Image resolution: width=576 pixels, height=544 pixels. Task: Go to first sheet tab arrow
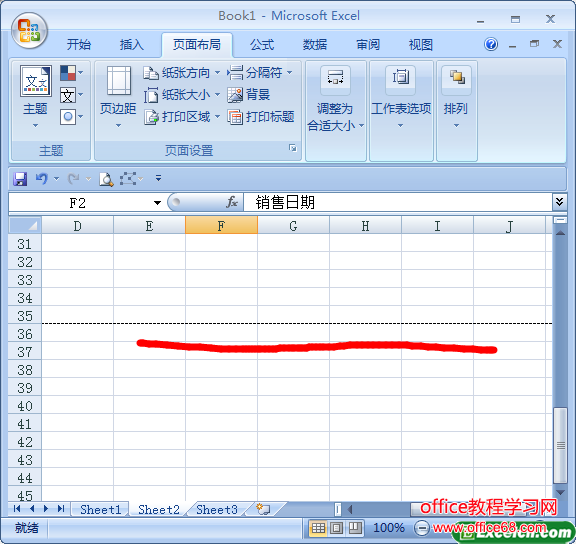click(17, 508)
